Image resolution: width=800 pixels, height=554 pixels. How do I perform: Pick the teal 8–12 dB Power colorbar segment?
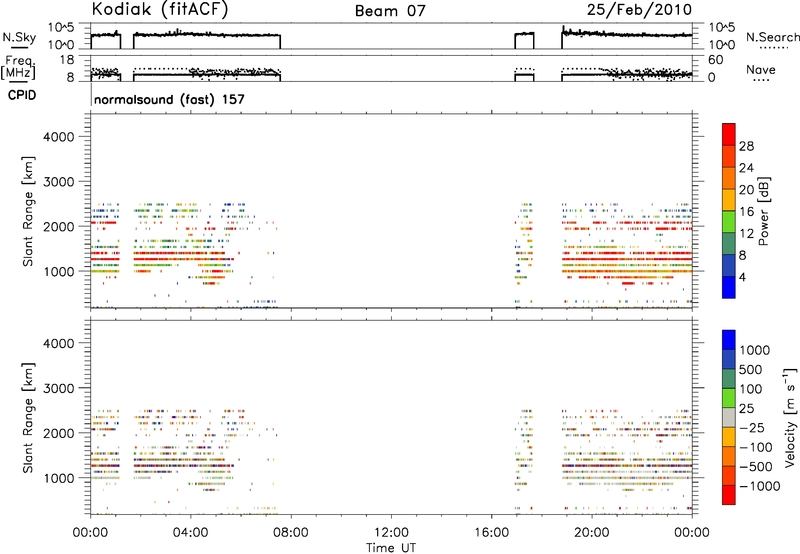pyautogui.click(x=729, y=244)
